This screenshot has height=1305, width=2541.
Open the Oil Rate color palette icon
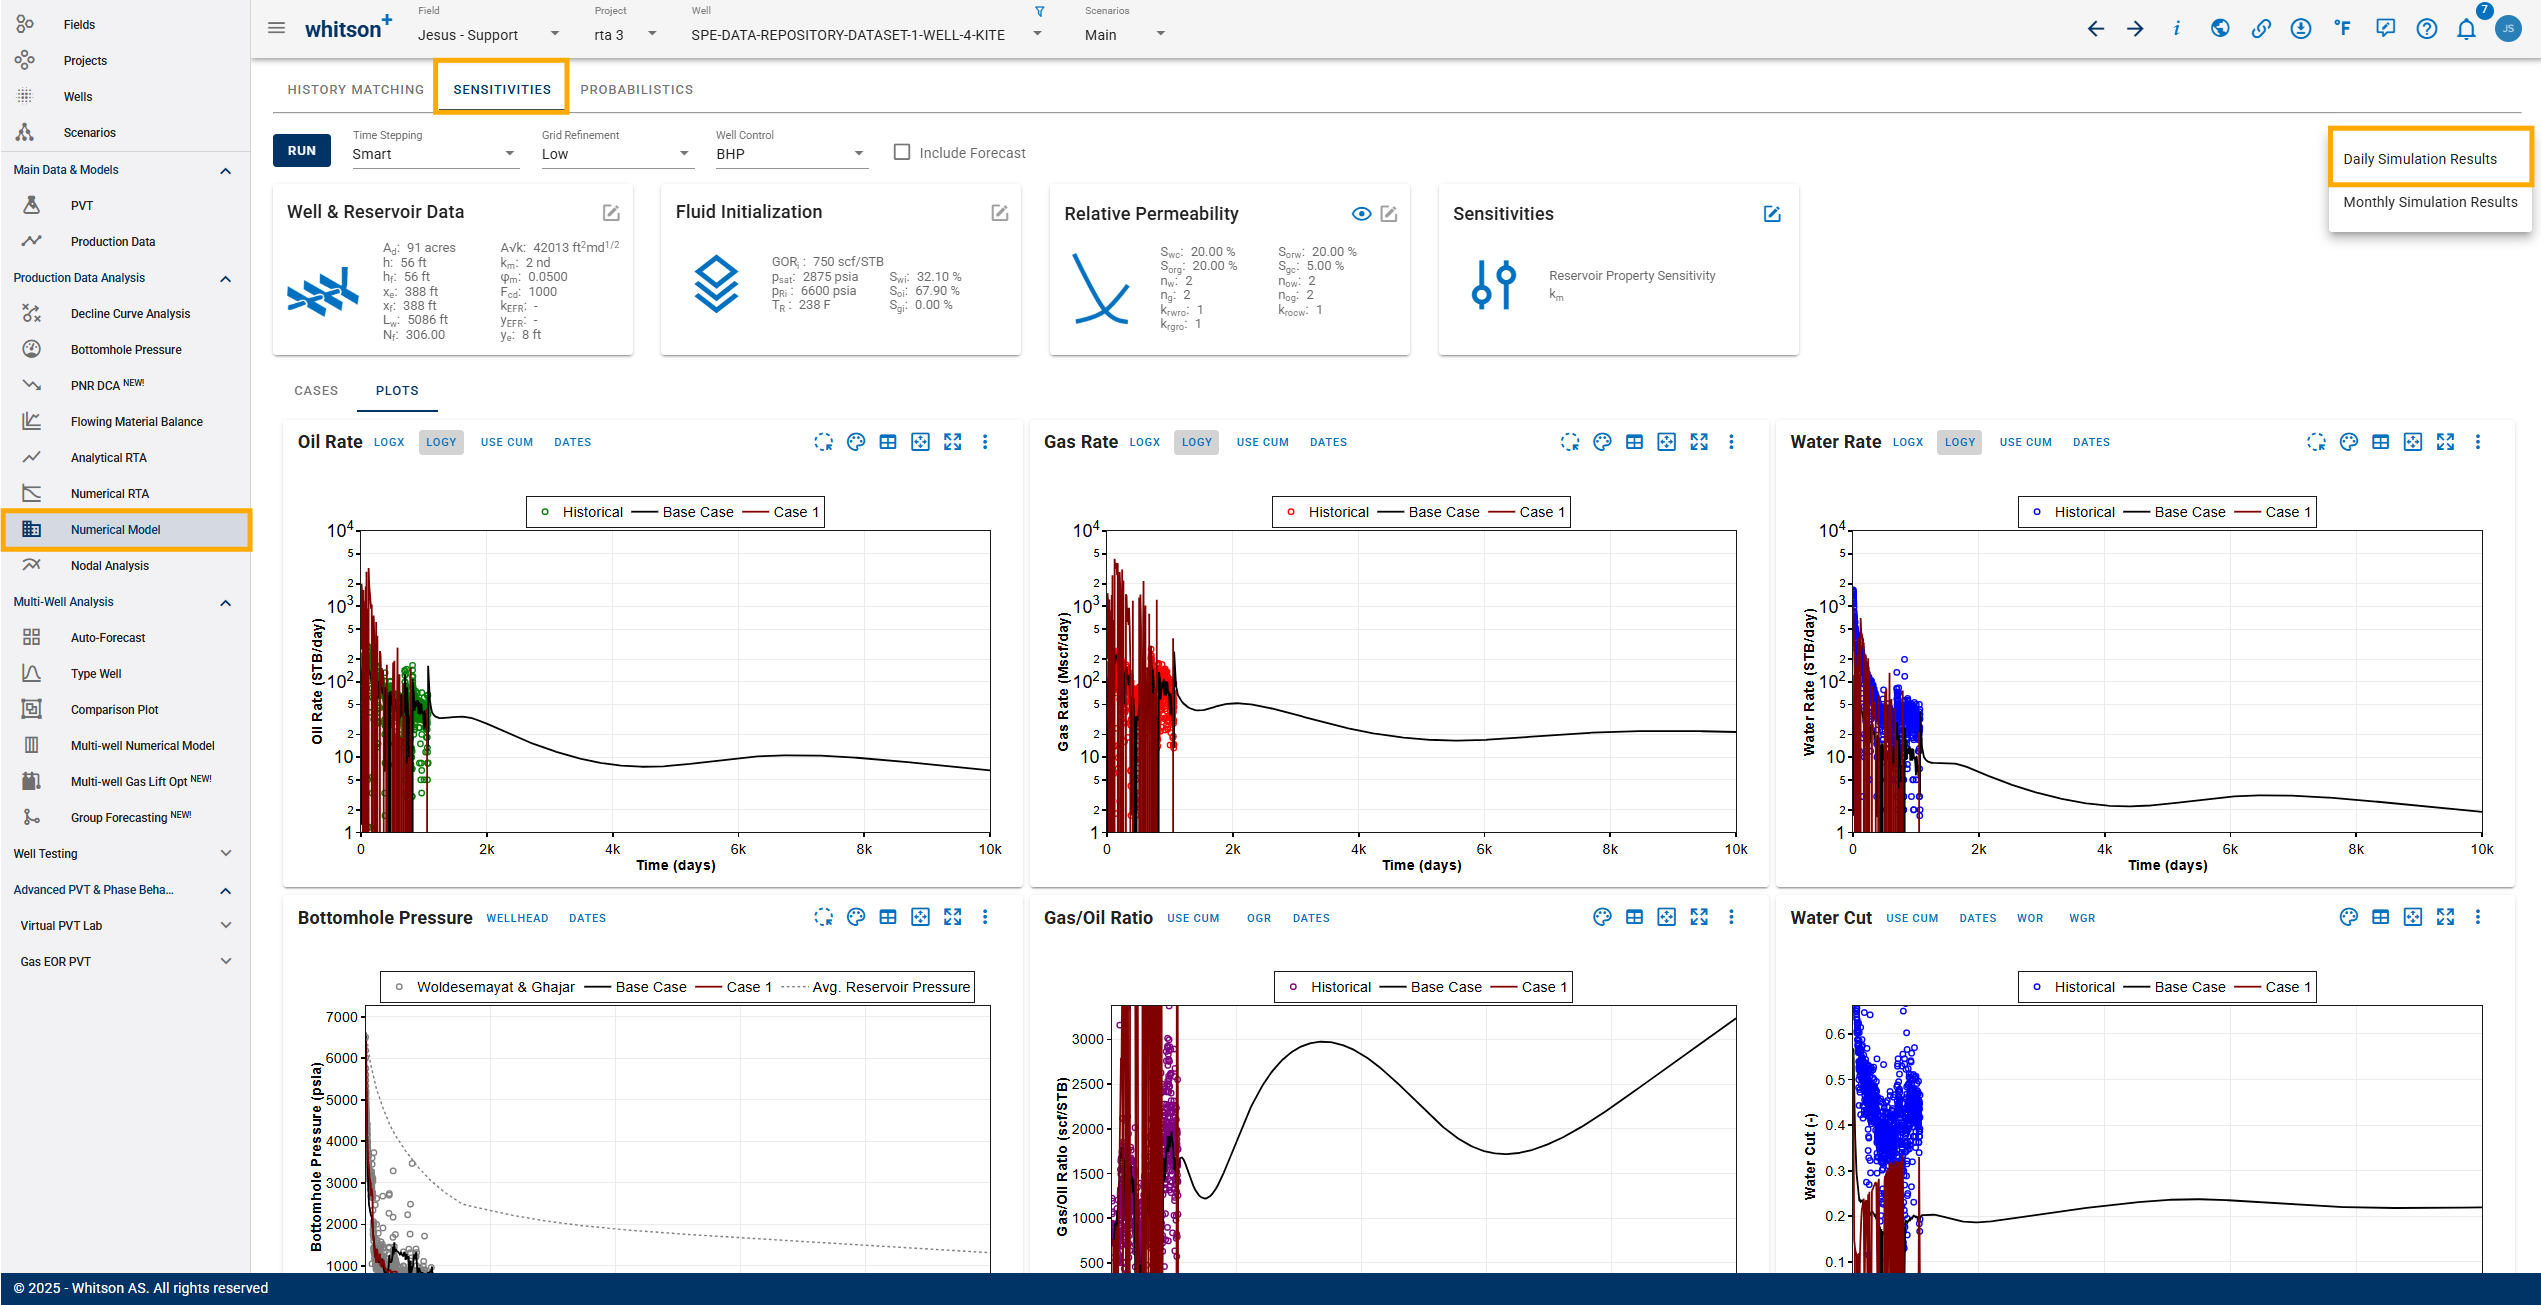pos(856,442)
